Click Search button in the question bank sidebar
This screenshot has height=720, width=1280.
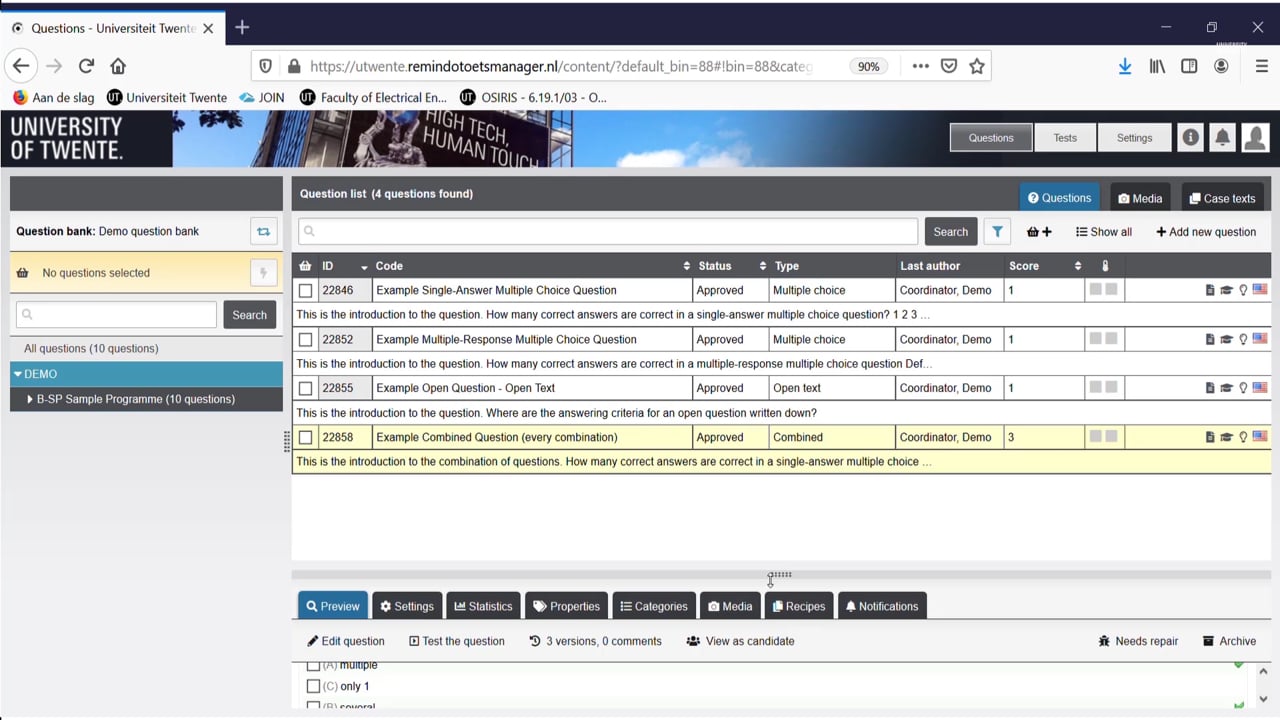point(249,315)
